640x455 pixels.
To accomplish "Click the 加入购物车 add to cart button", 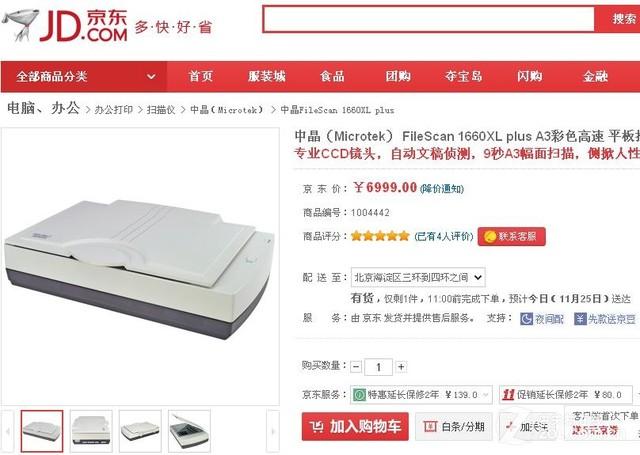I will (355, 426).
